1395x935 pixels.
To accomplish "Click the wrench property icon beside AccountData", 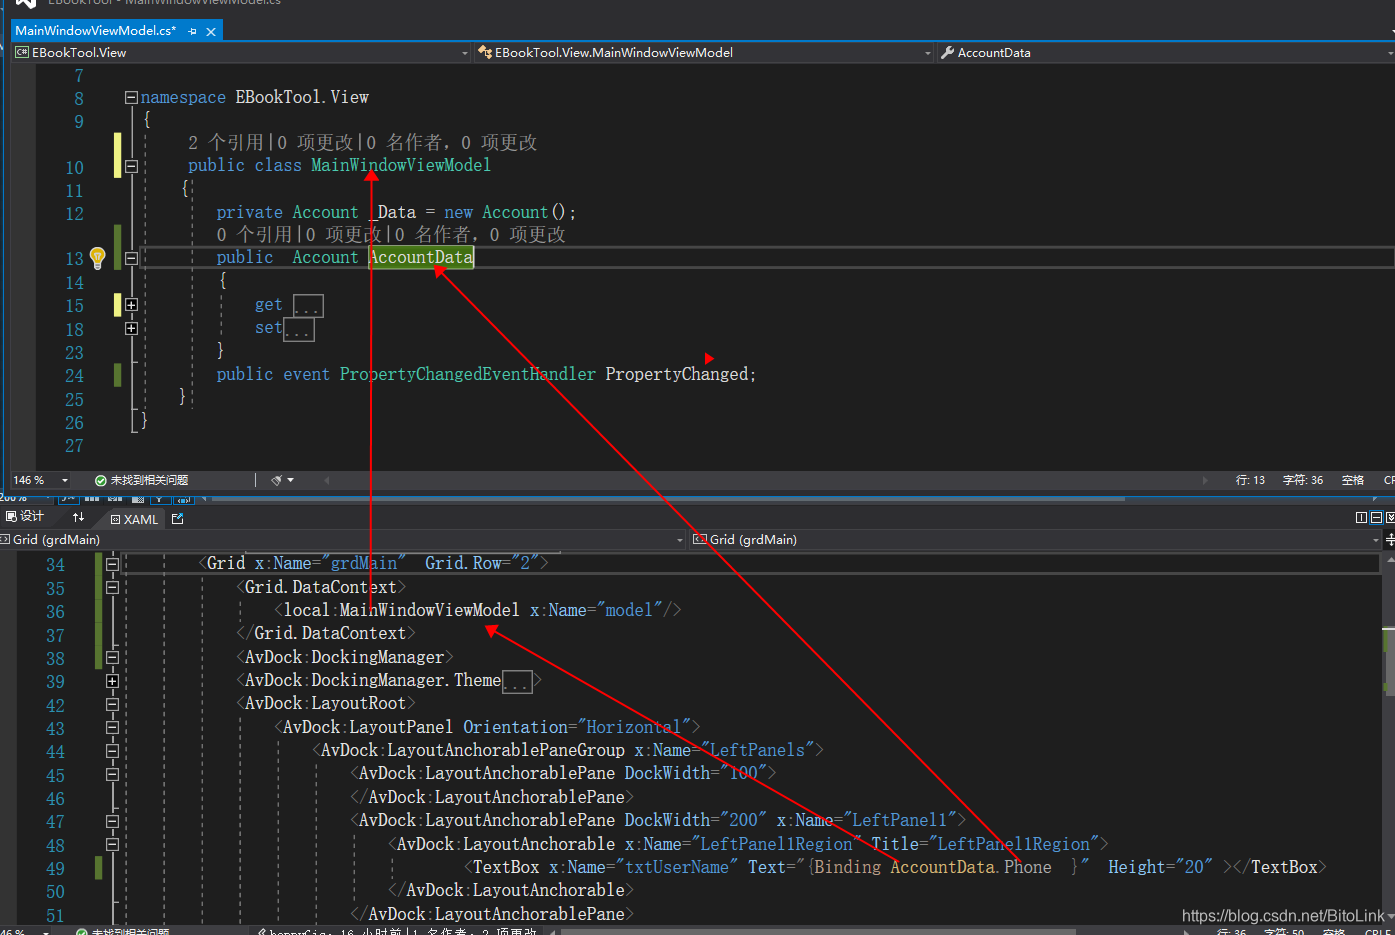I will click(947, 53).
